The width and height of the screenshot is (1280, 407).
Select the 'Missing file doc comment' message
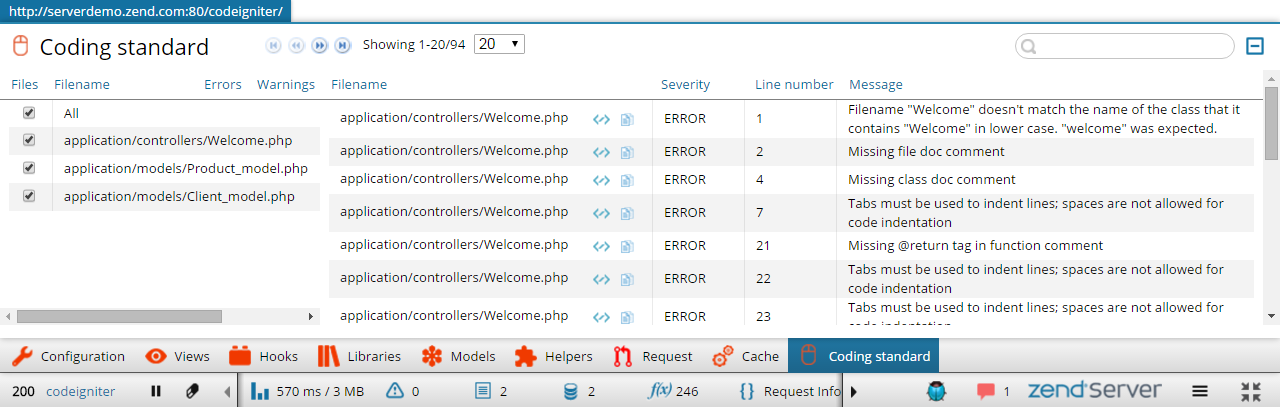click(926, 152)
